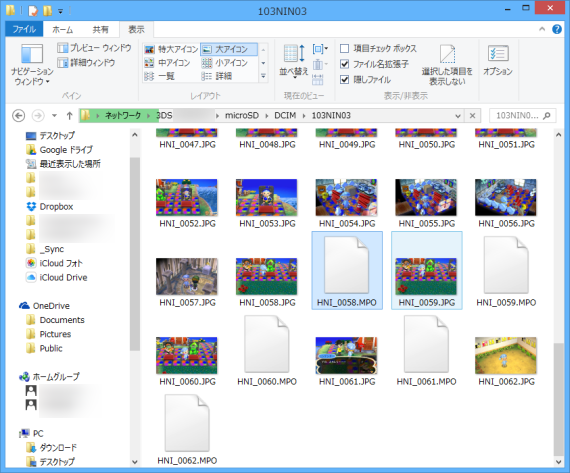Select Small Icons (小アイコン) layout
The height and width of the screenshot is (473, 570).
tap(225, 63)
